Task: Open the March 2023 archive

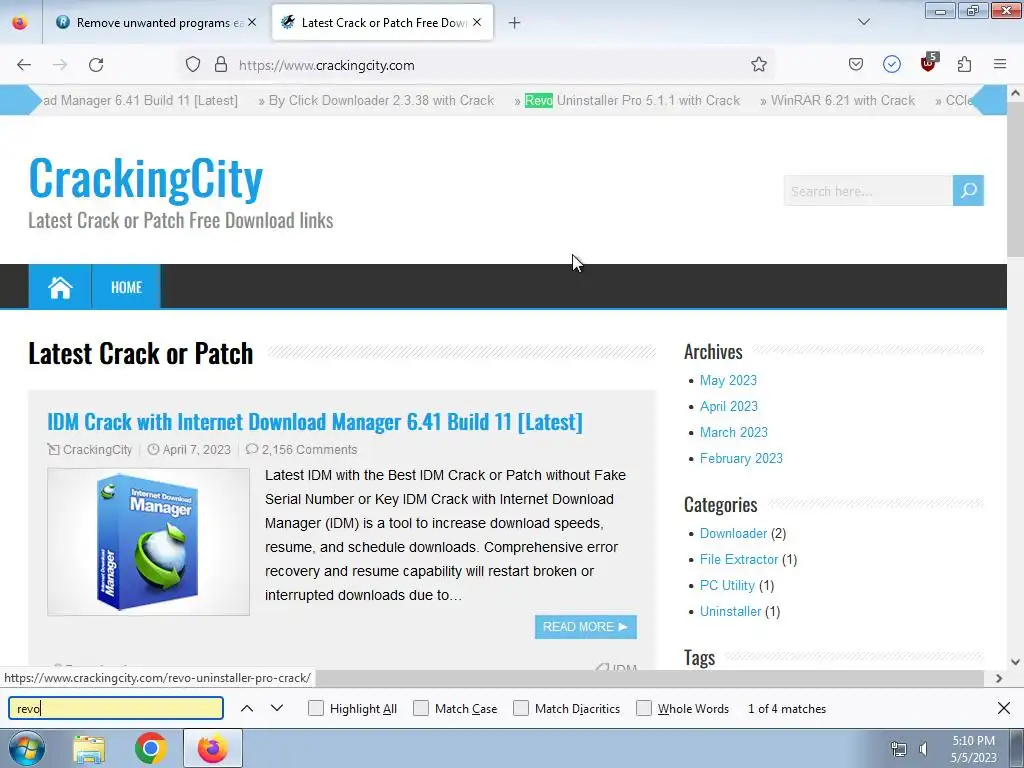Action: click(733, 432)
